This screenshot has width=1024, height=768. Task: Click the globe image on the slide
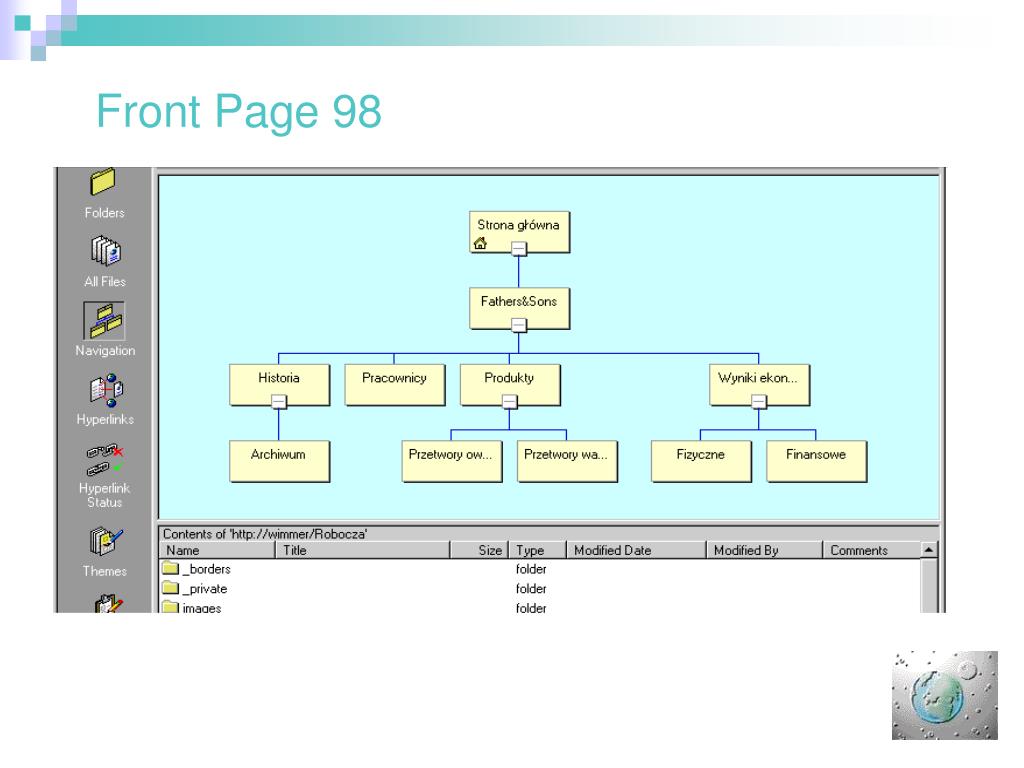pos(944,695)
